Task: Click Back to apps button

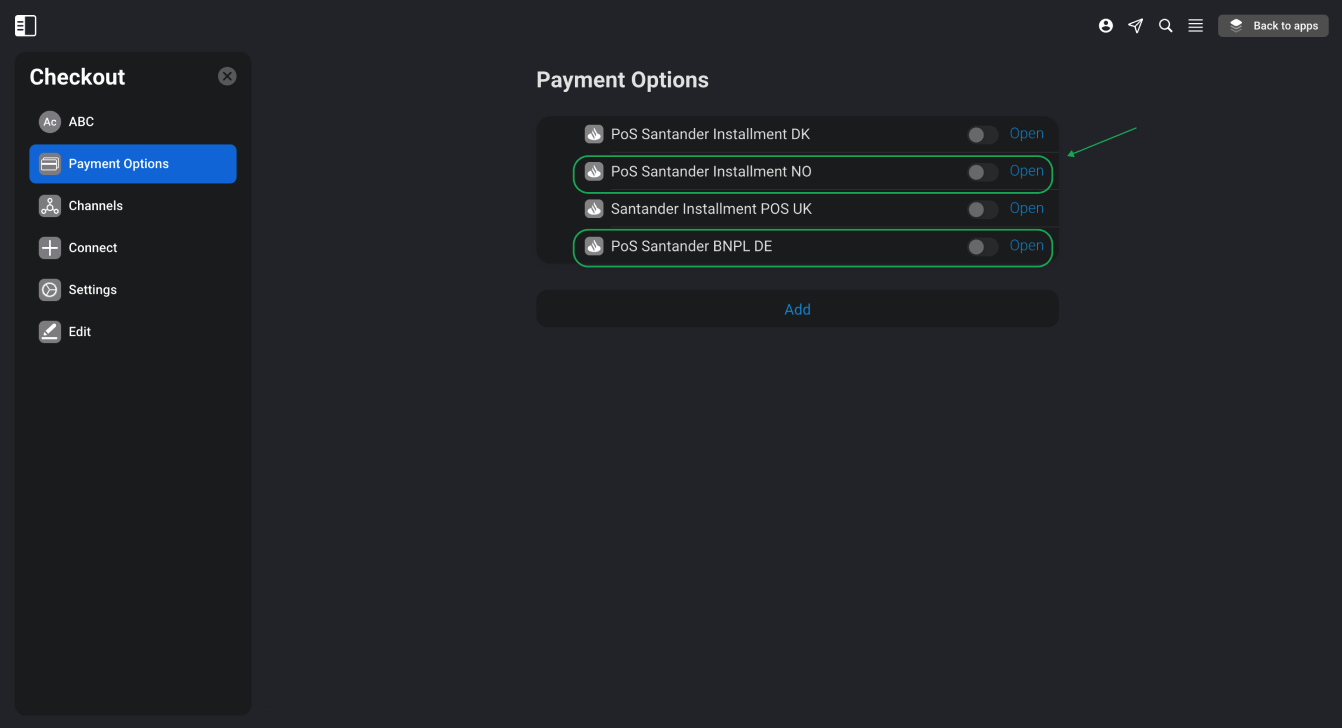Action: (x=1273, y=26)
